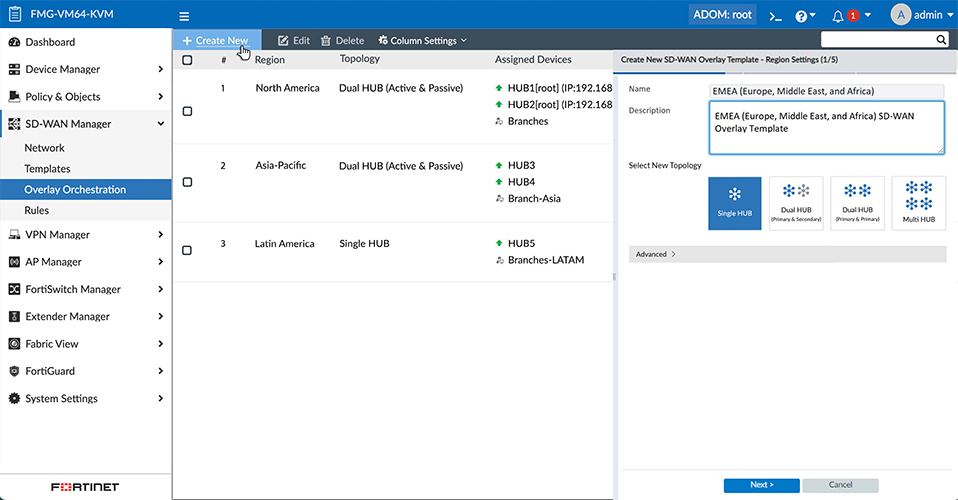The height and width of the screenshot is (500, 958).
Task: Click the Name input field
Action: [827, 91]
